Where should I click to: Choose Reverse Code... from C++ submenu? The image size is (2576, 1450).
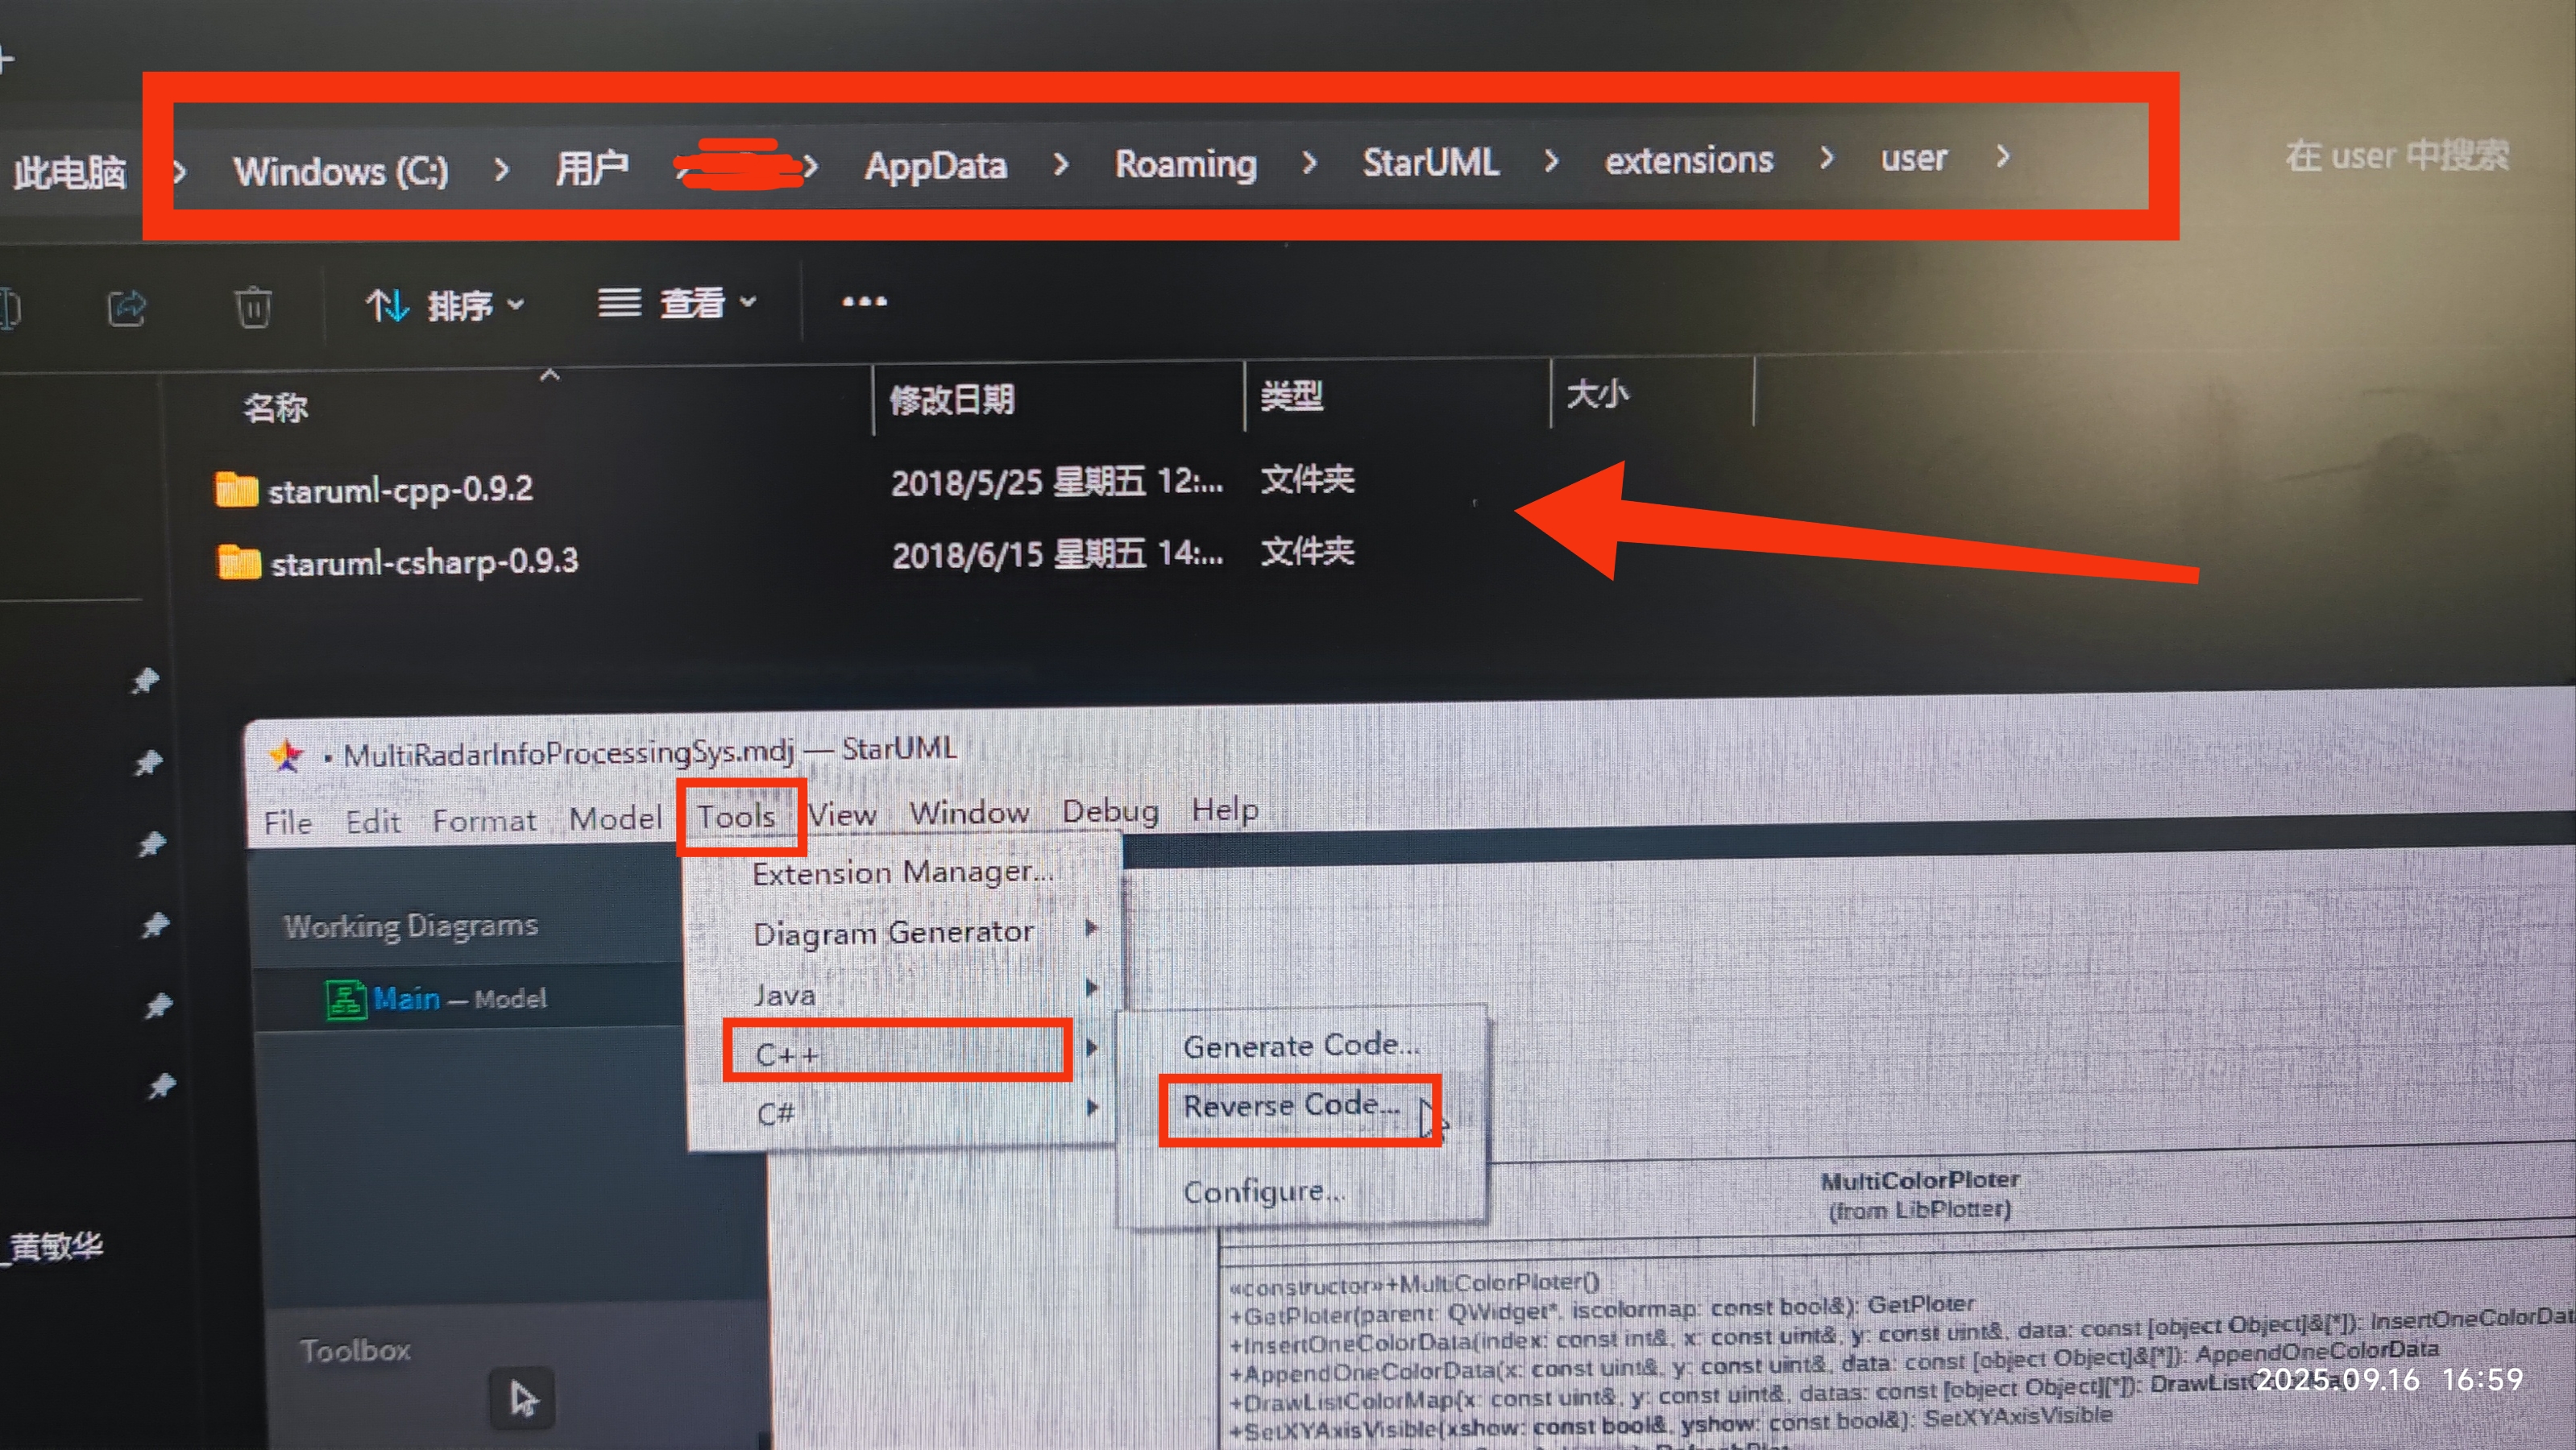pos(1291,1106)
